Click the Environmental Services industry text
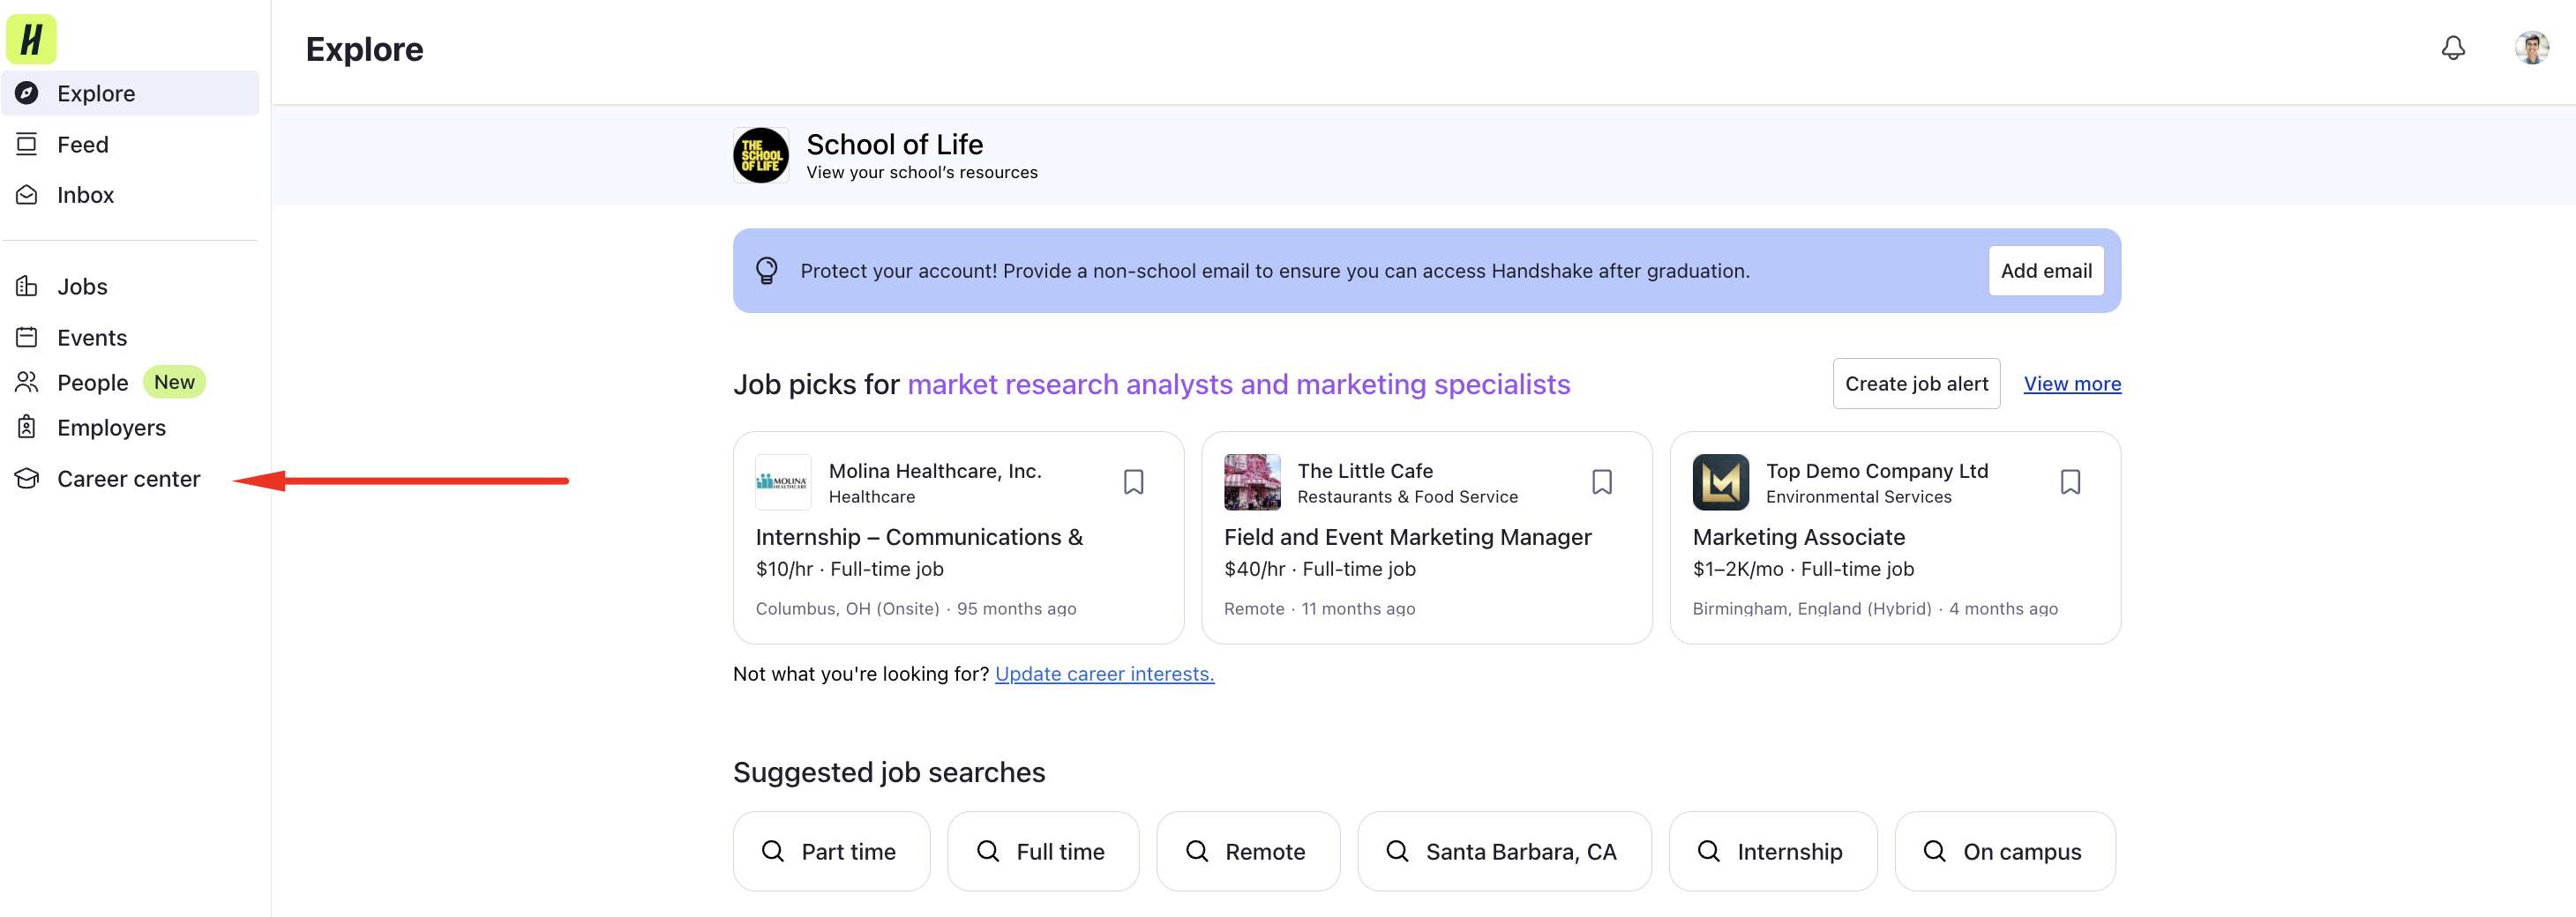The width and height of the screenshot is (2576, 917). [1857, 497]
